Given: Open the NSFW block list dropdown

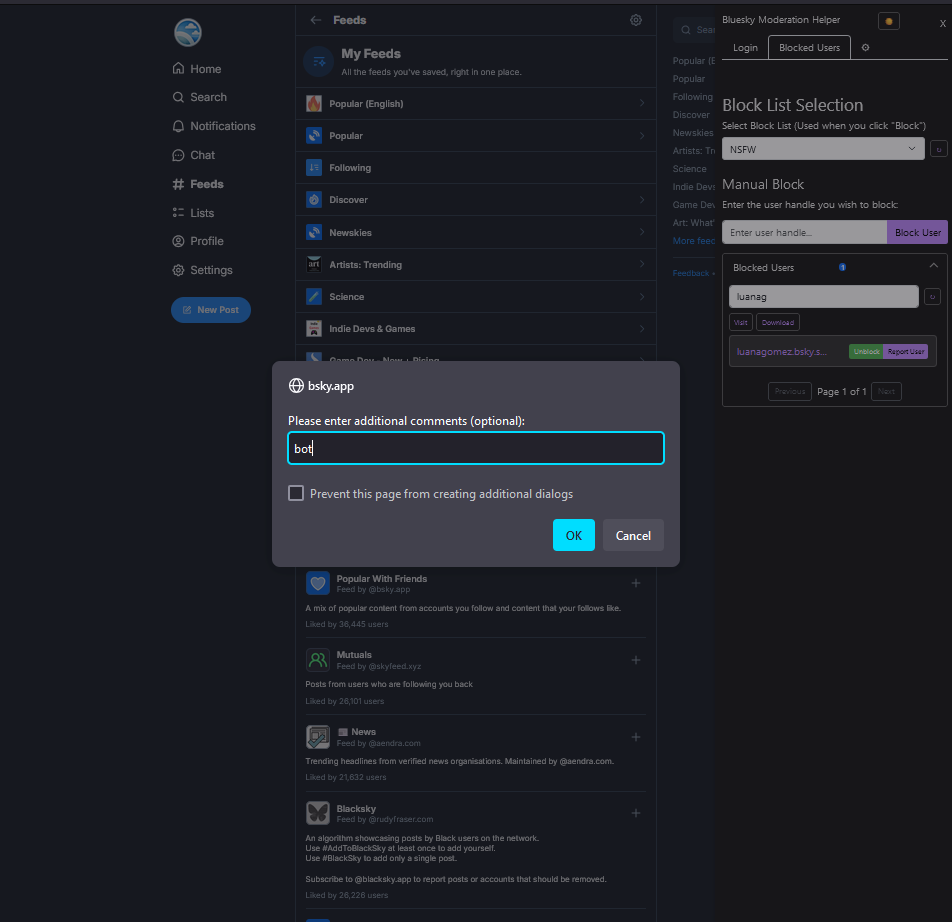Looking at the screenshot, I should [823, 149].
